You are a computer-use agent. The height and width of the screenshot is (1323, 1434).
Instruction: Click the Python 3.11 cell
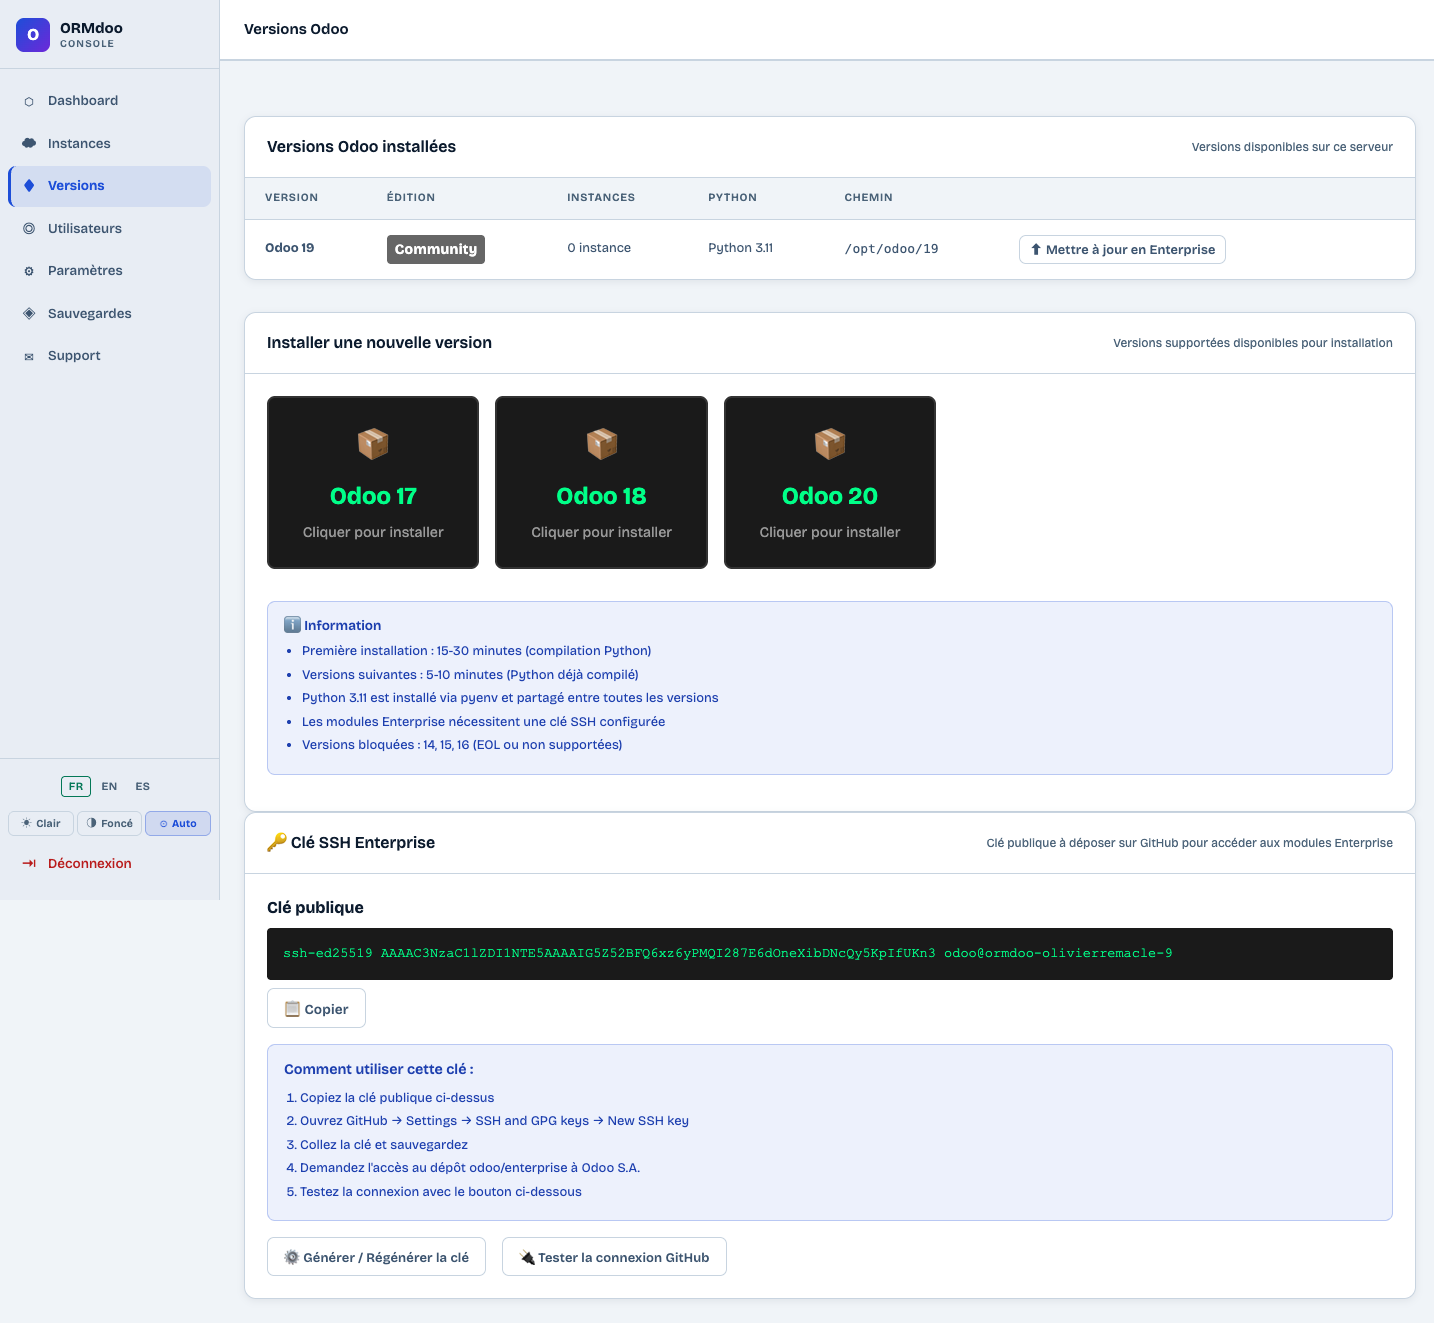[741, 248]
